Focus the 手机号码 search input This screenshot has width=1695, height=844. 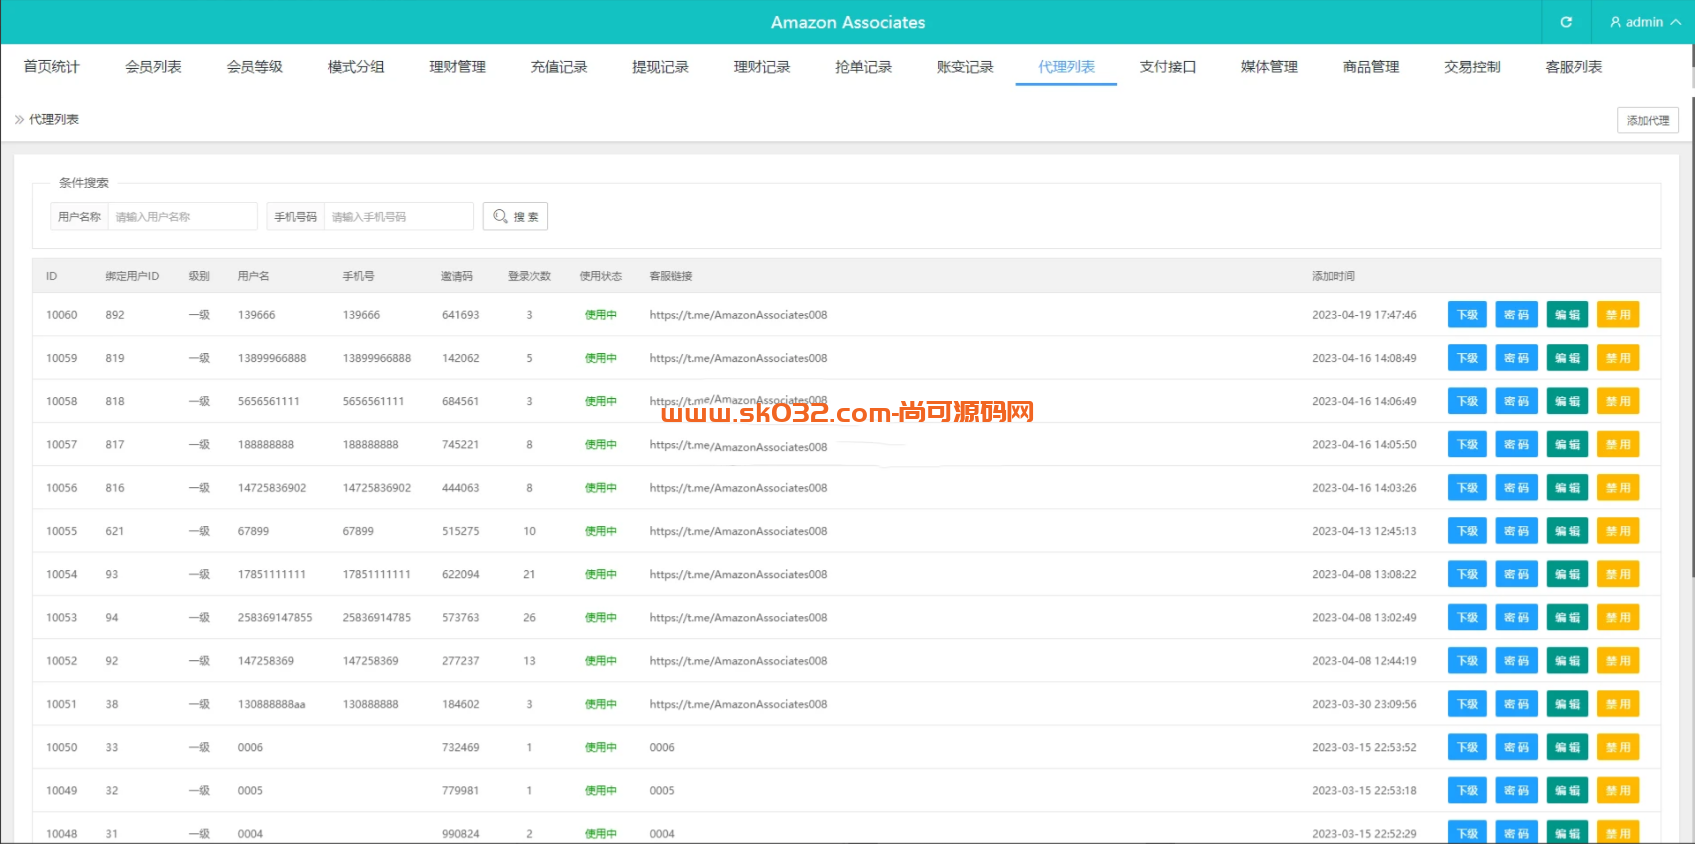pyautogui.click(x=398, y=216)
